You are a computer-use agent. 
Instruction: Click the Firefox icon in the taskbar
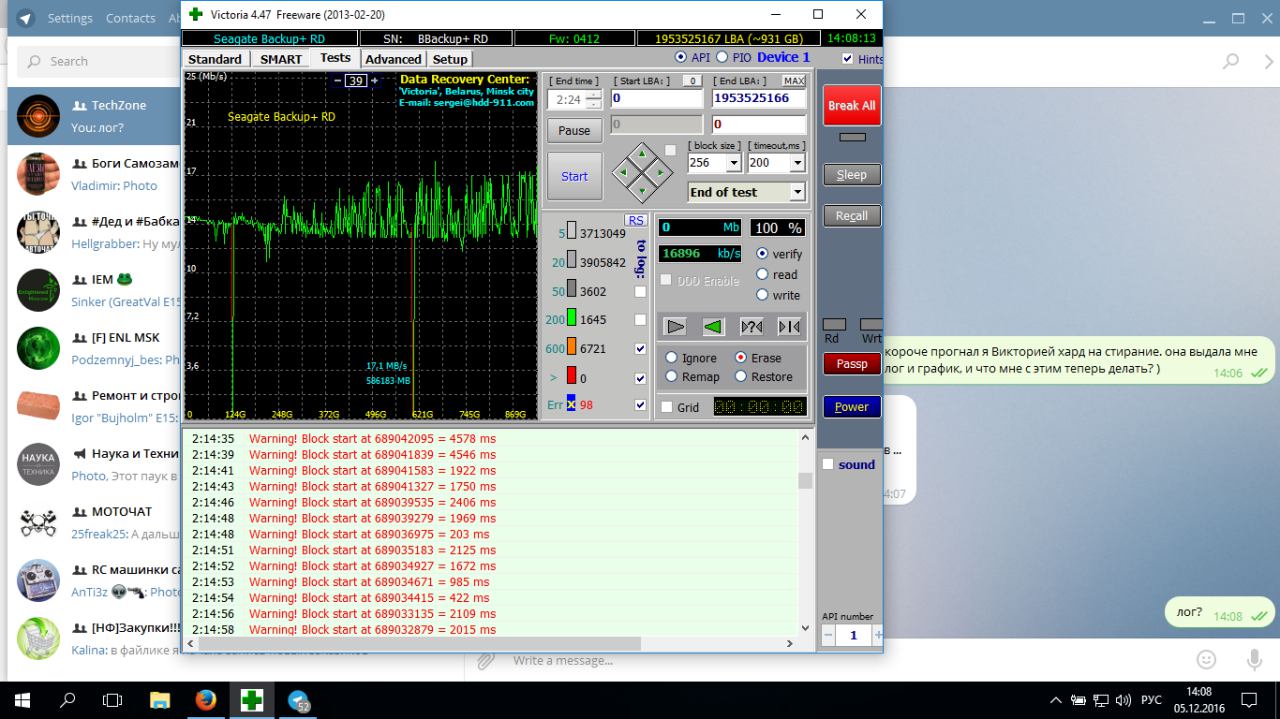tap(206, 700)
